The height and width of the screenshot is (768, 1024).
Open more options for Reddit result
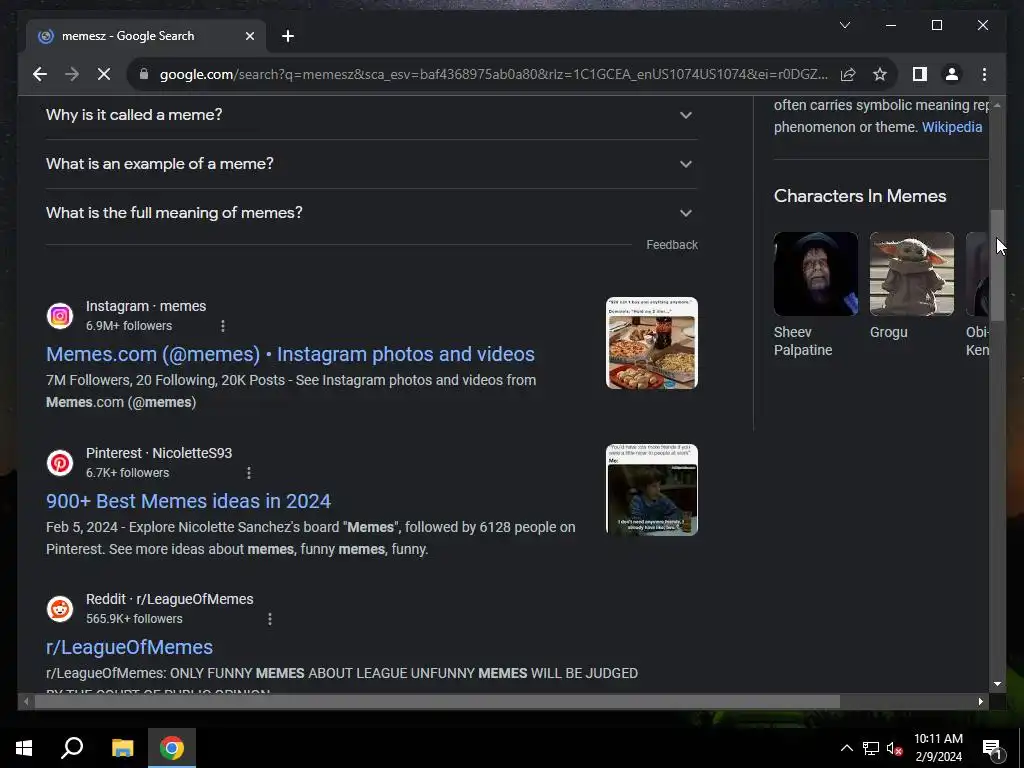tap(270, 619)
